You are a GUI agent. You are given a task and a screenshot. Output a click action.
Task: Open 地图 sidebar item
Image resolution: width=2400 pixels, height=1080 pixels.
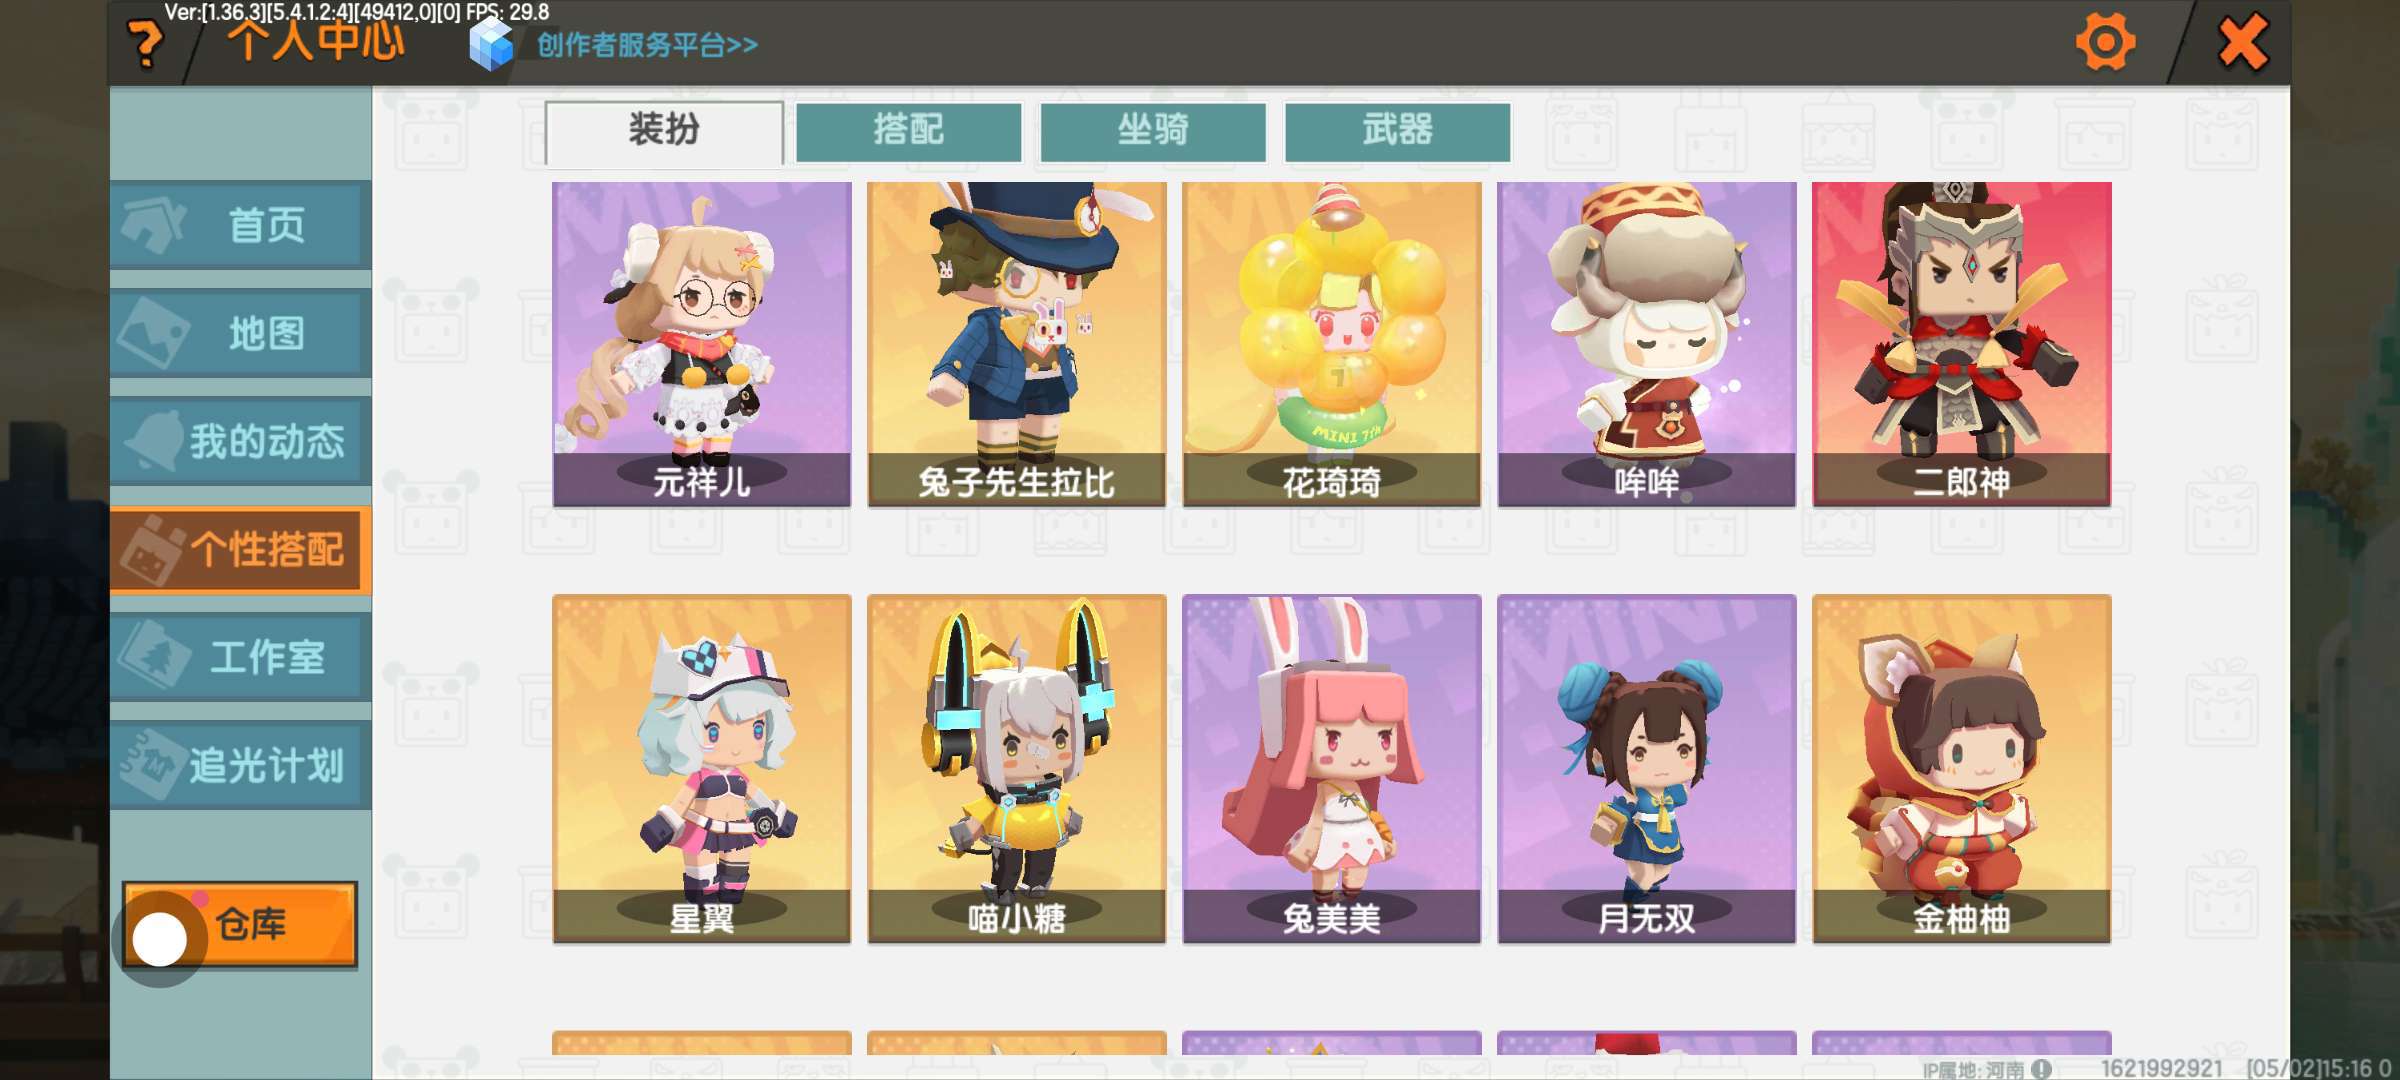240,333
